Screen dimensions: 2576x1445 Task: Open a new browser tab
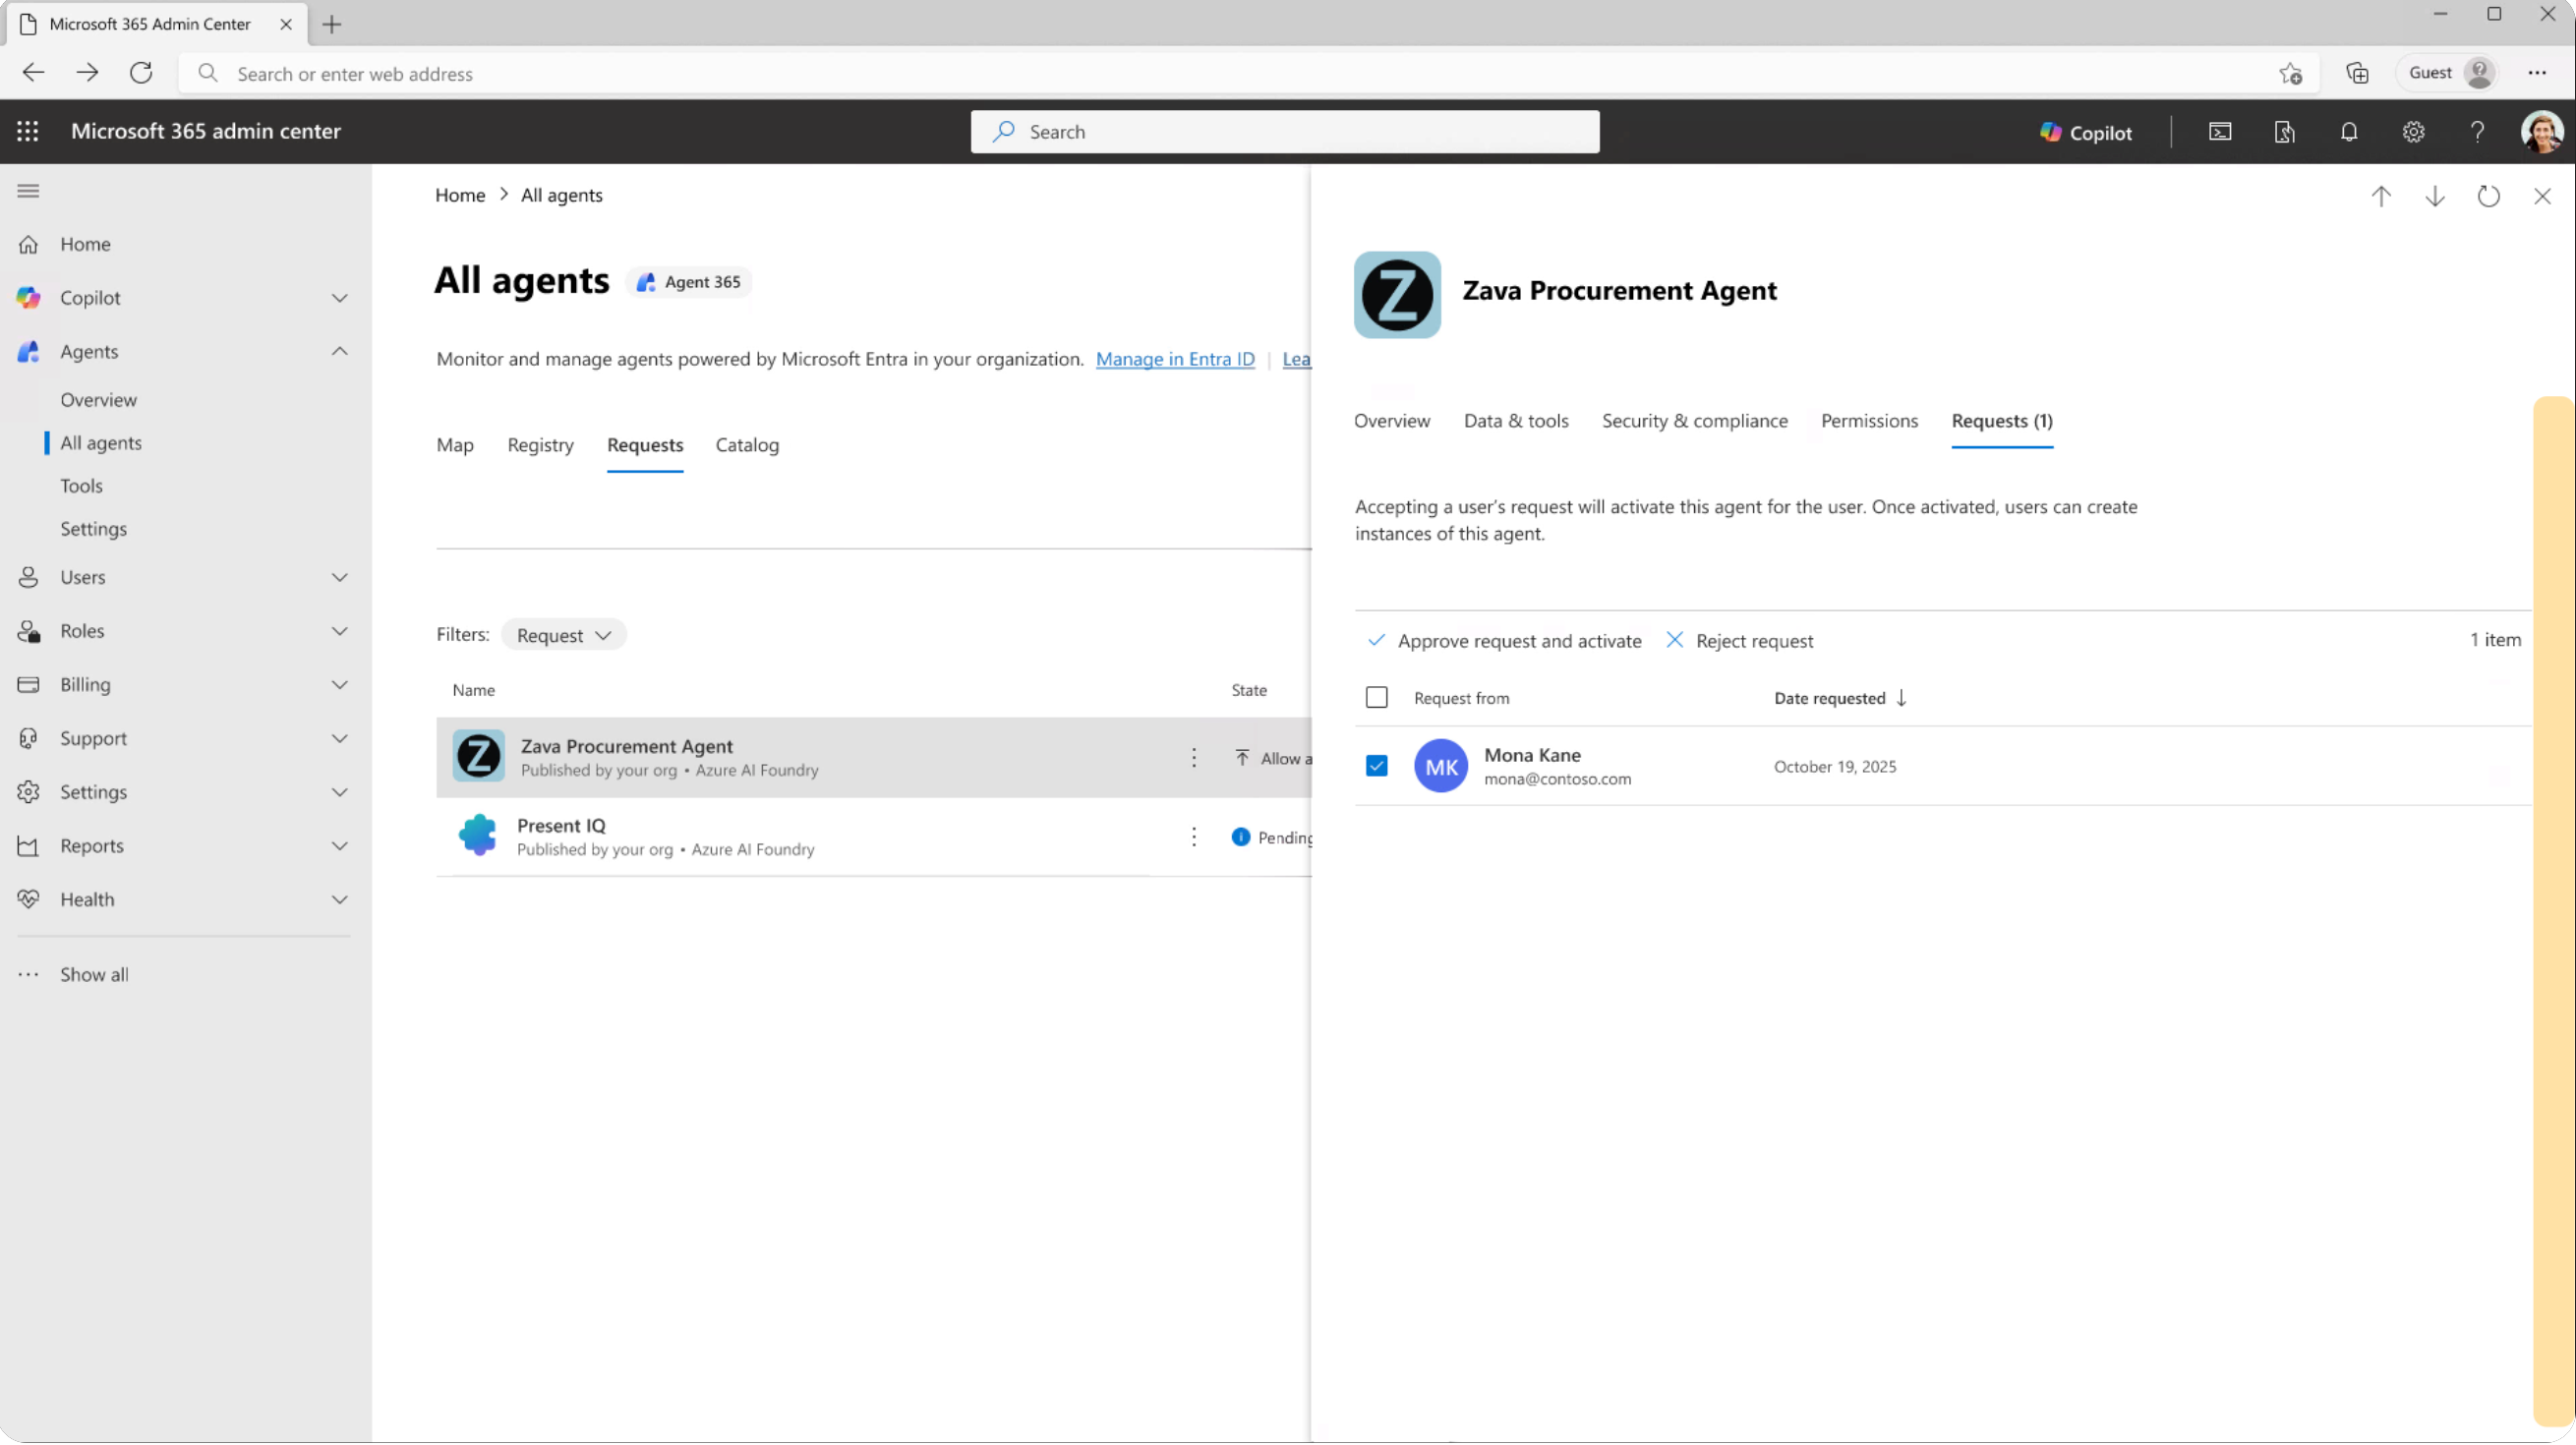point(332,24)
